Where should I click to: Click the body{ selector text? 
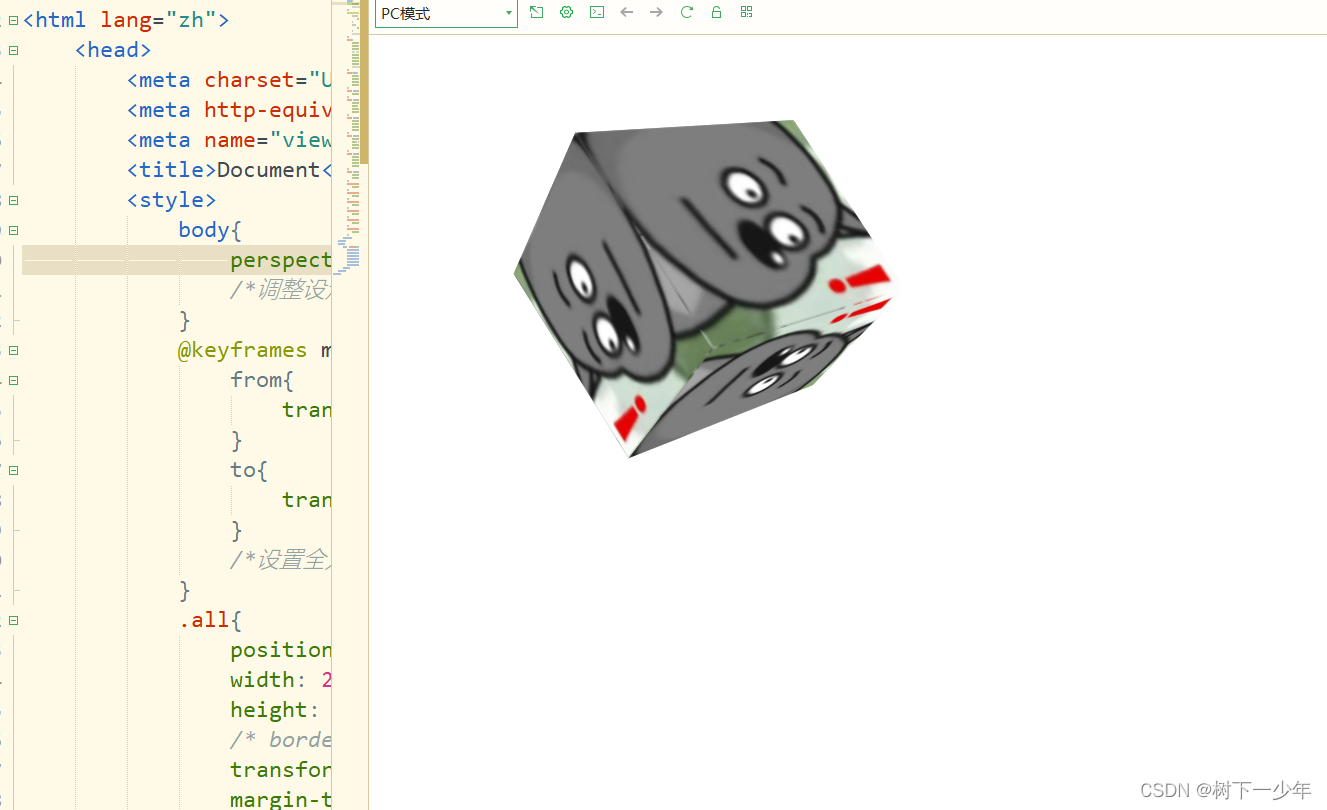211,230
